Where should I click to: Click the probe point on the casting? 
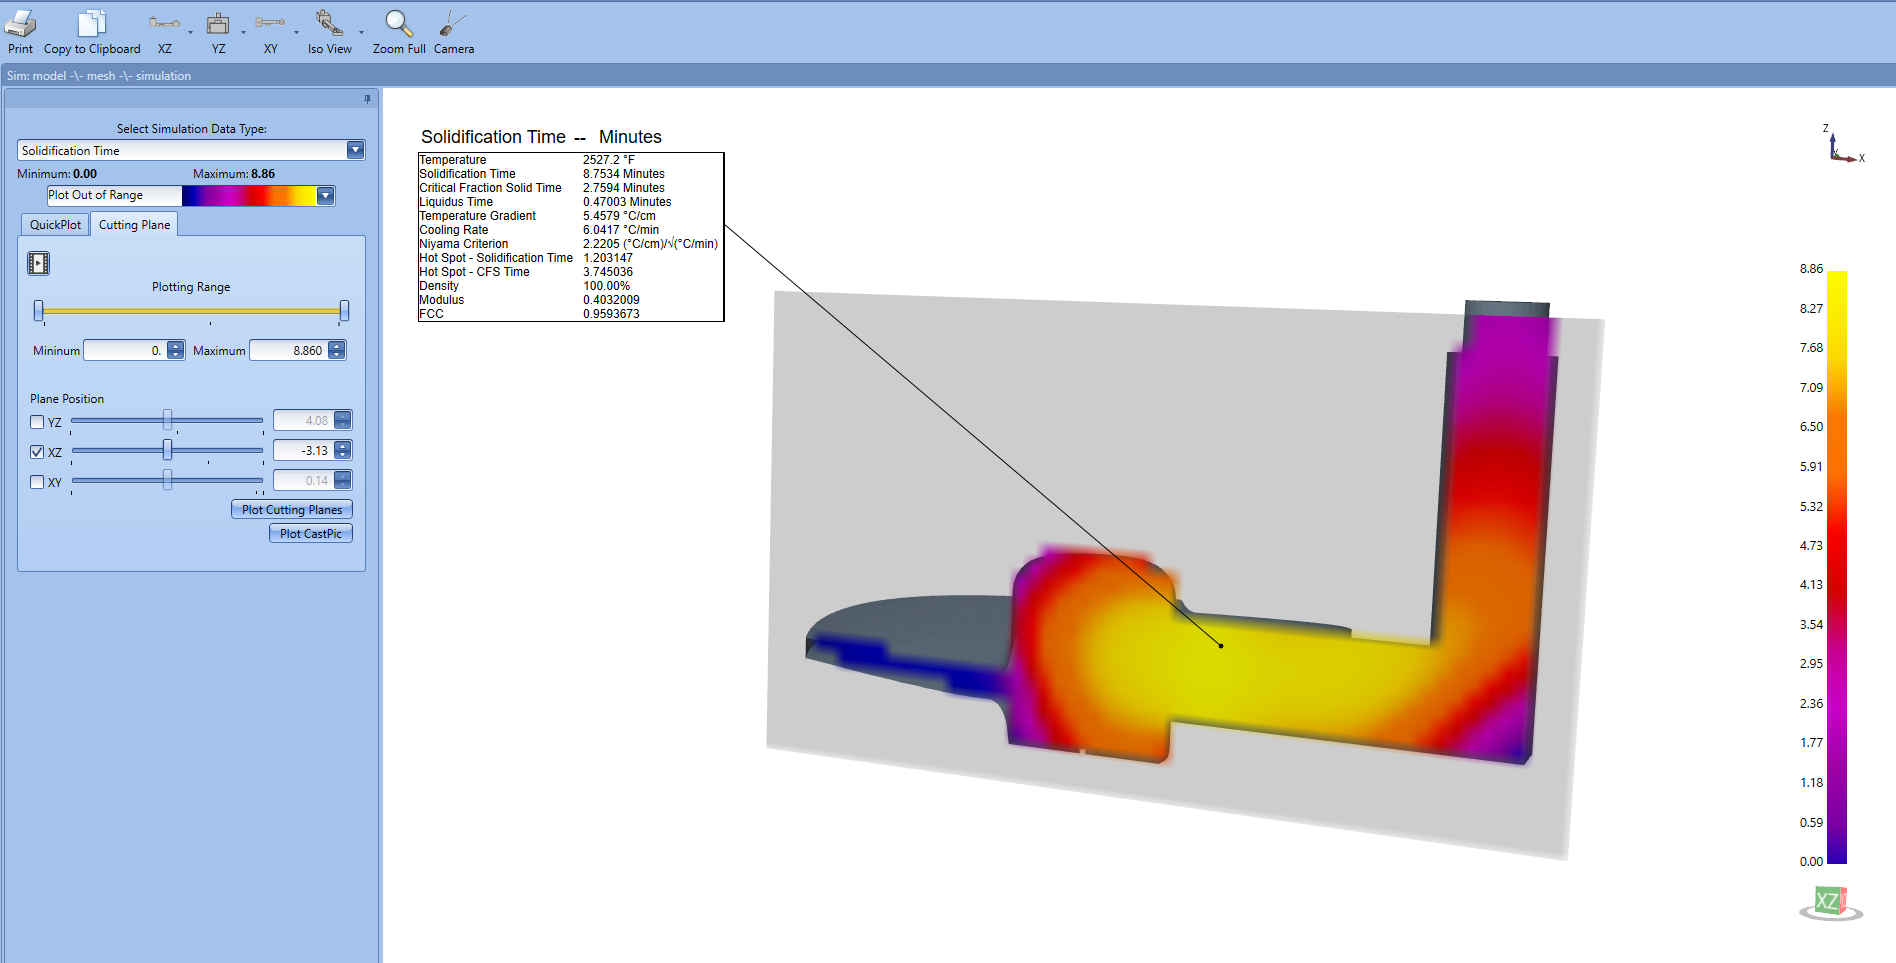click(x=1221, y=646)
